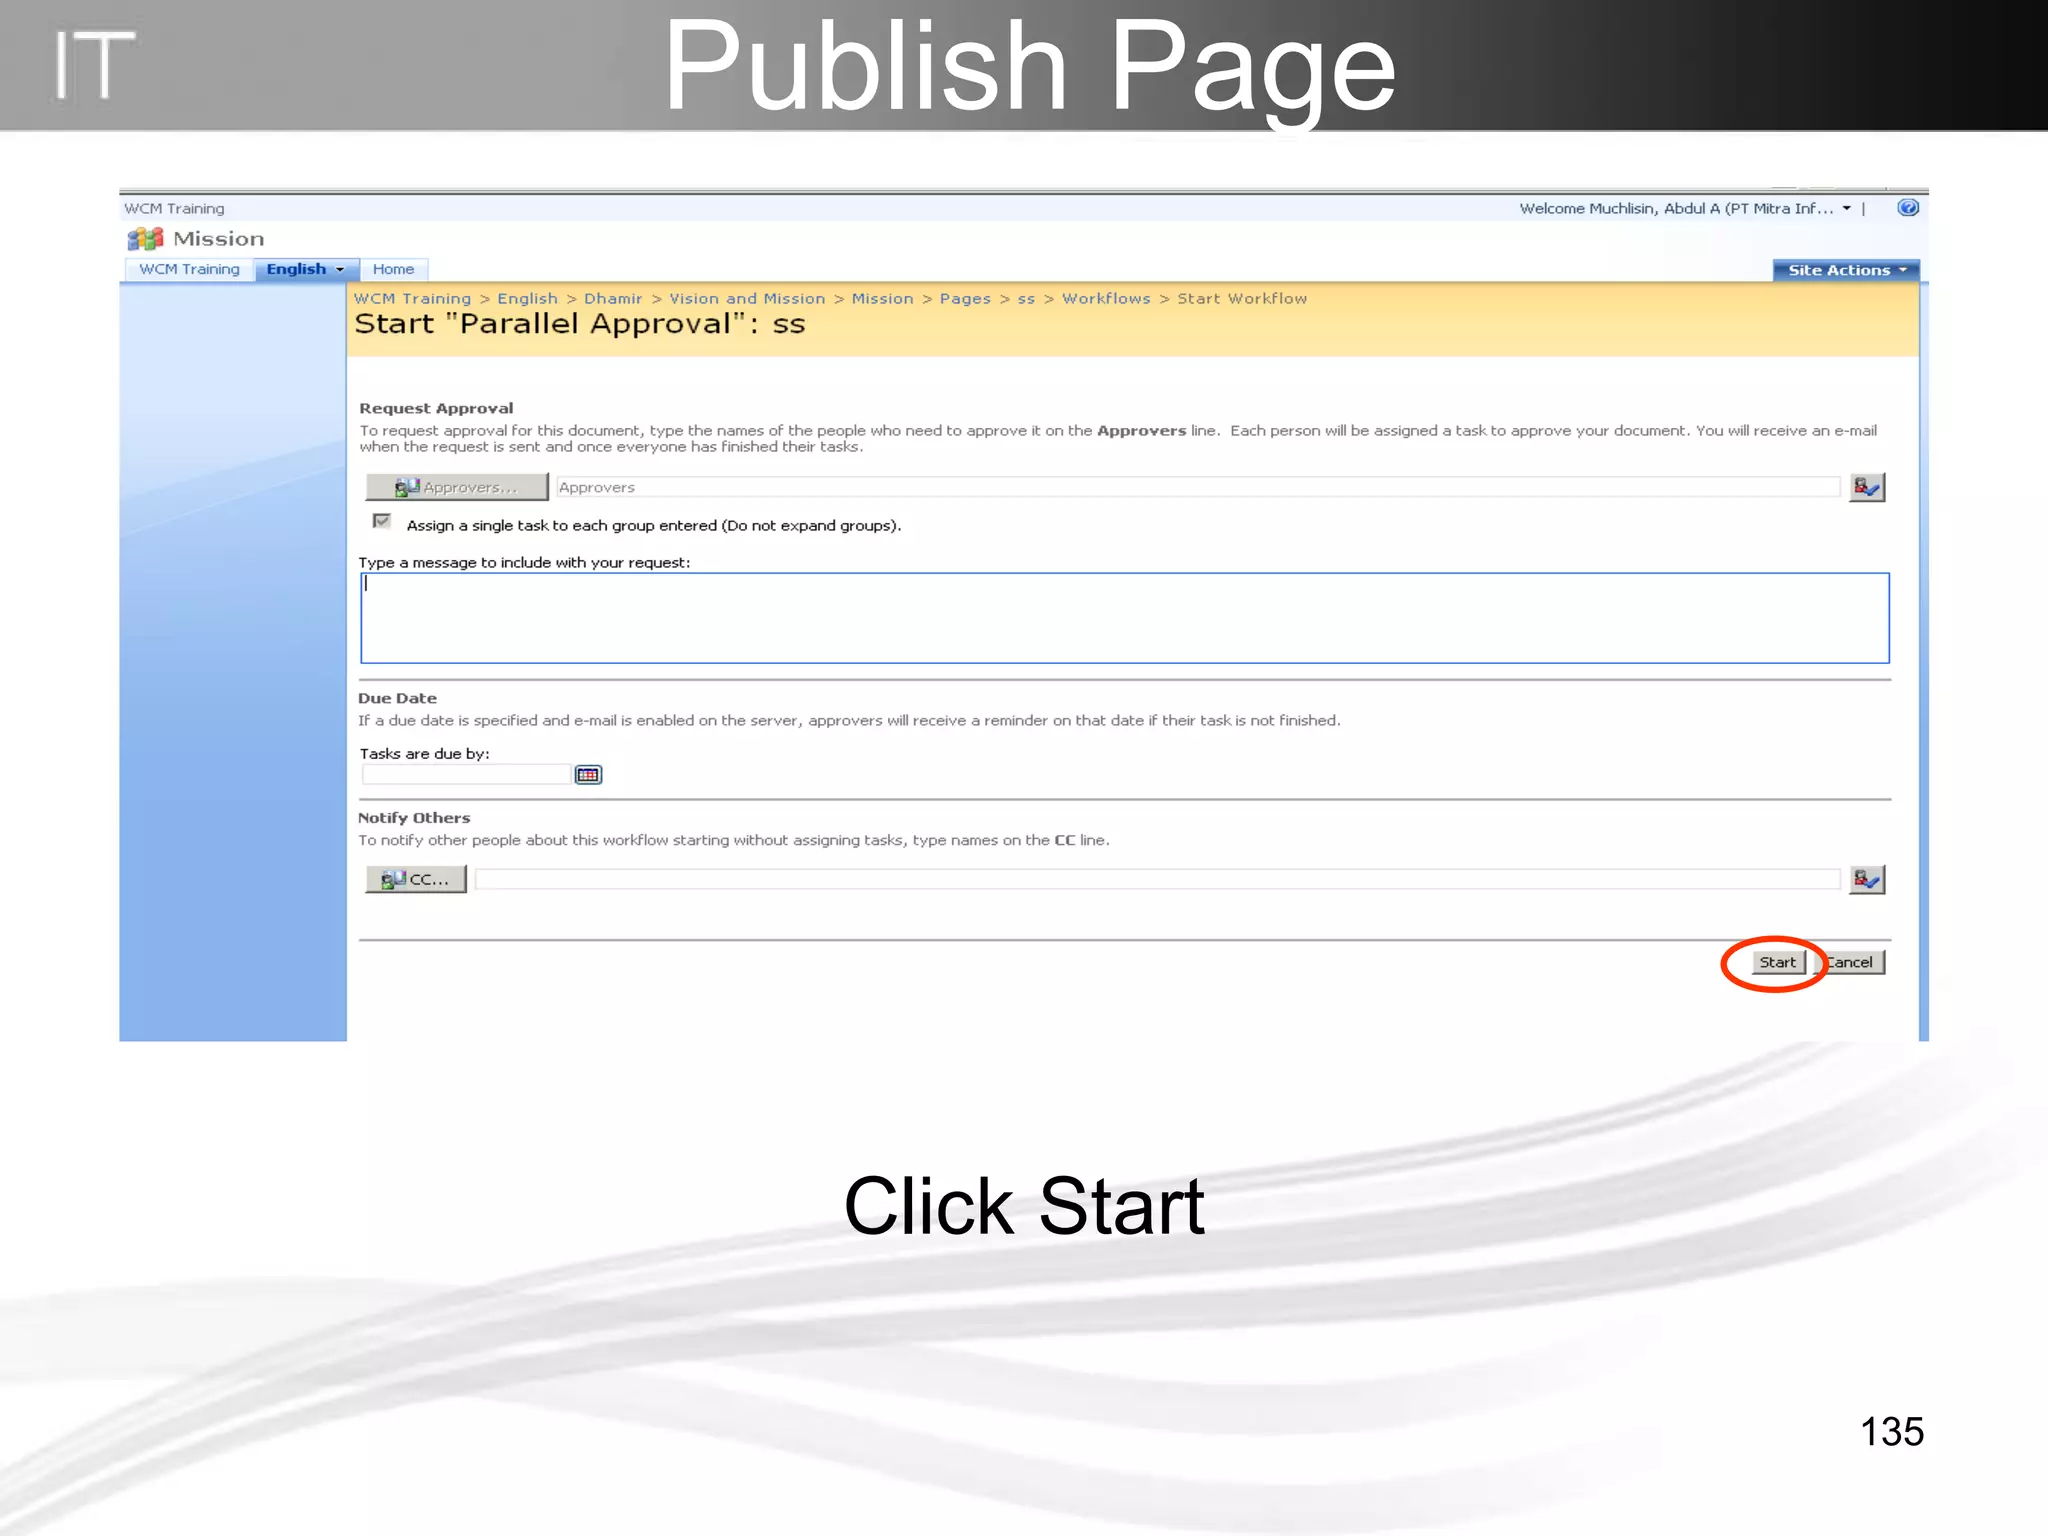Click the Tasks are due by field
The image size is (2048, 1536).
point(466,775)
